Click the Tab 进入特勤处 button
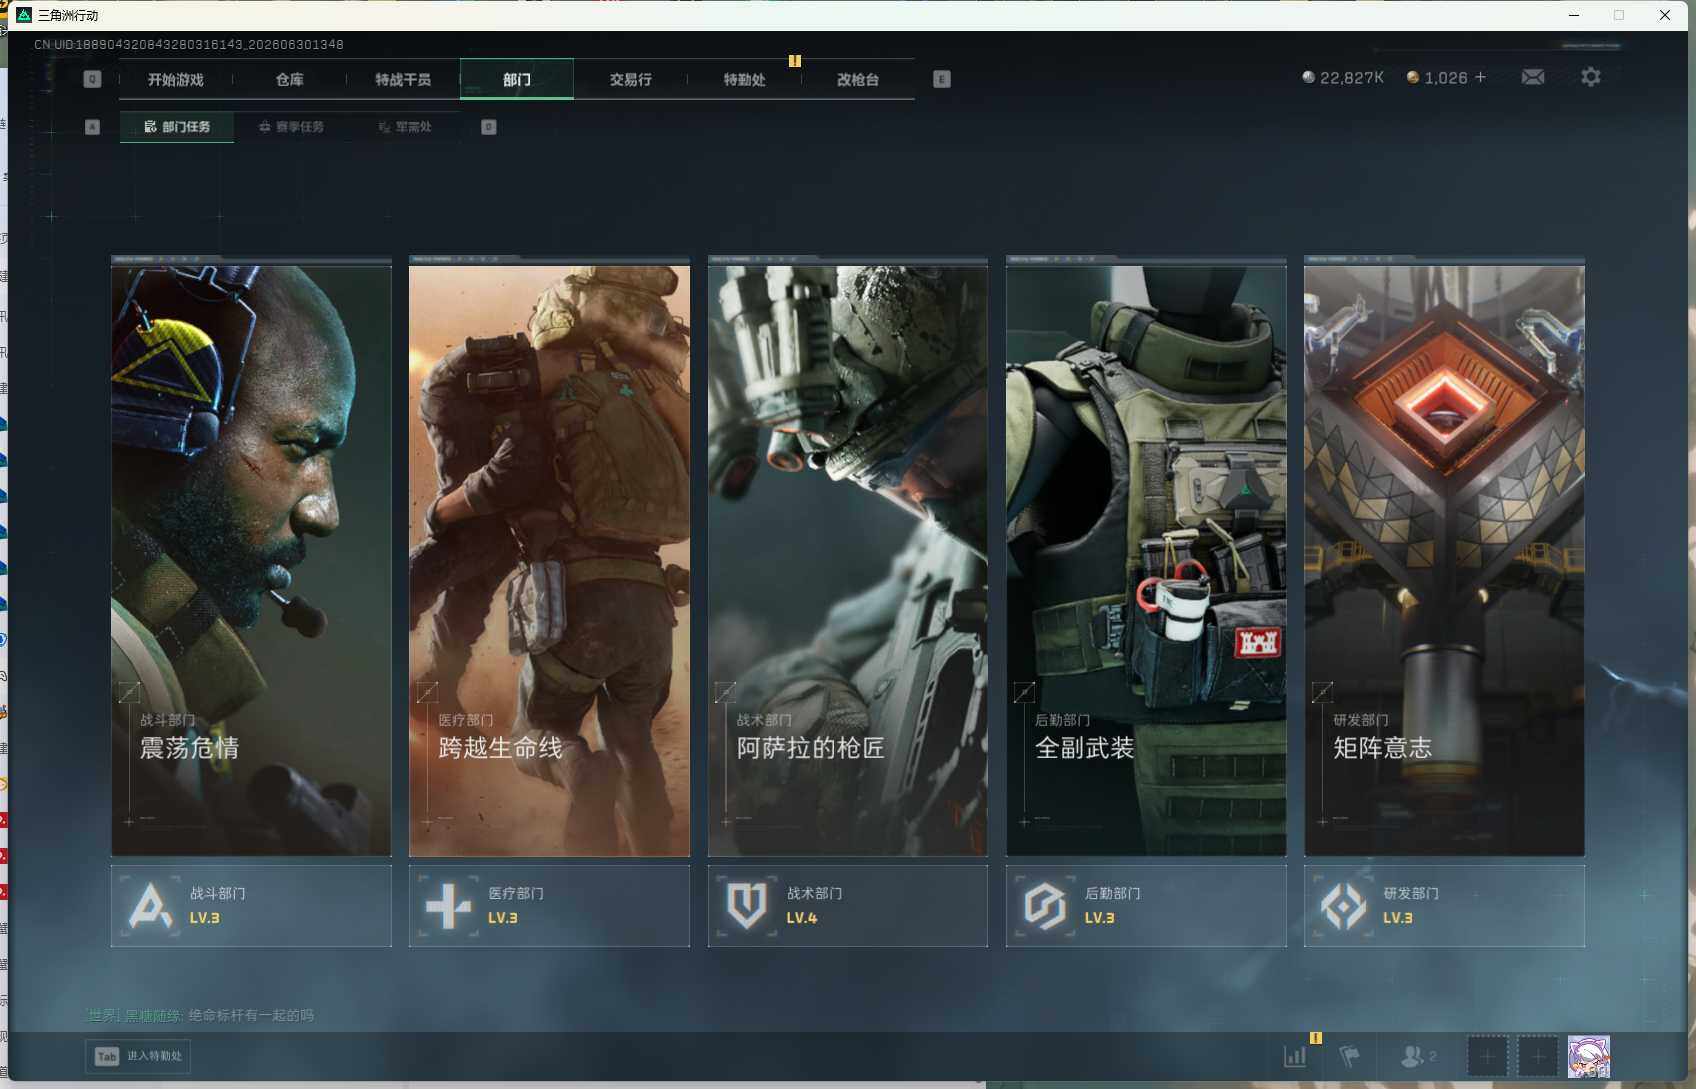 click(138, 1056)
